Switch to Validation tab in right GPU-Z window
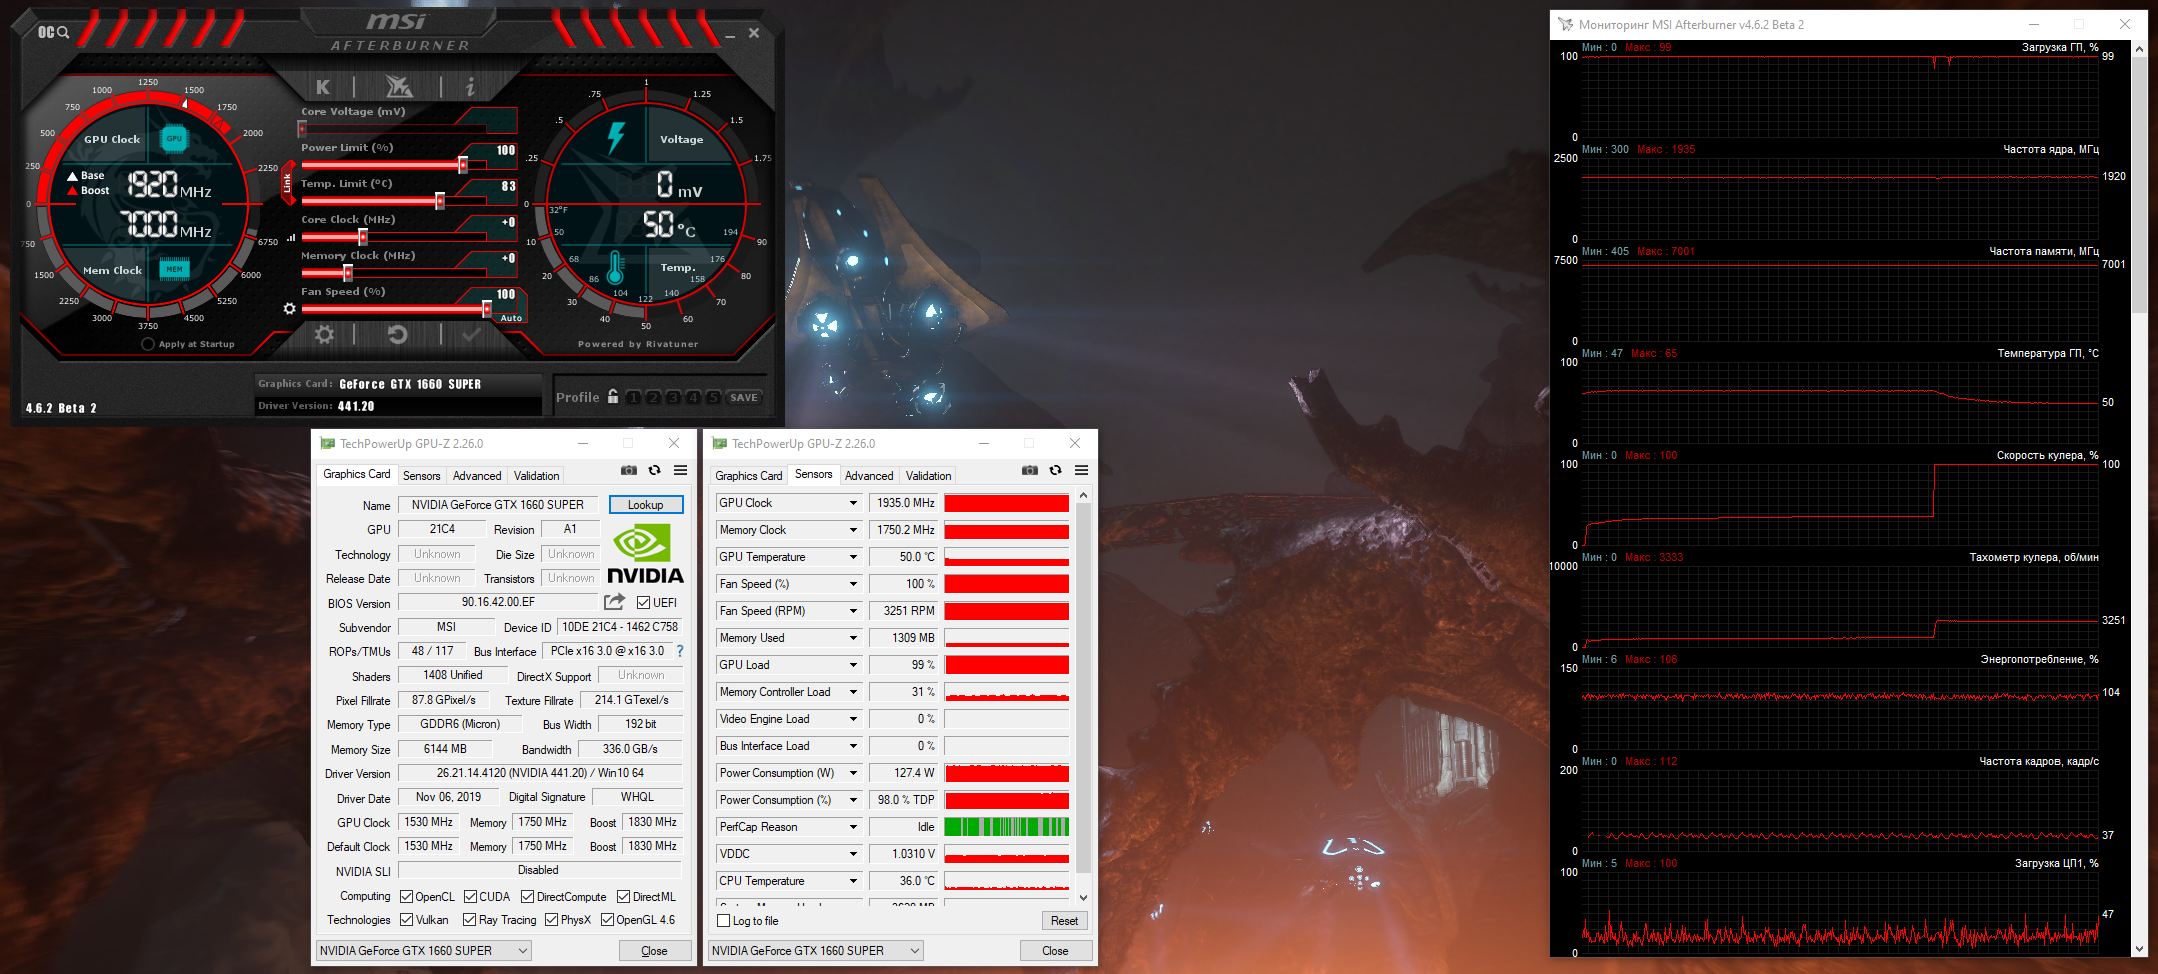 pos(928,476)
